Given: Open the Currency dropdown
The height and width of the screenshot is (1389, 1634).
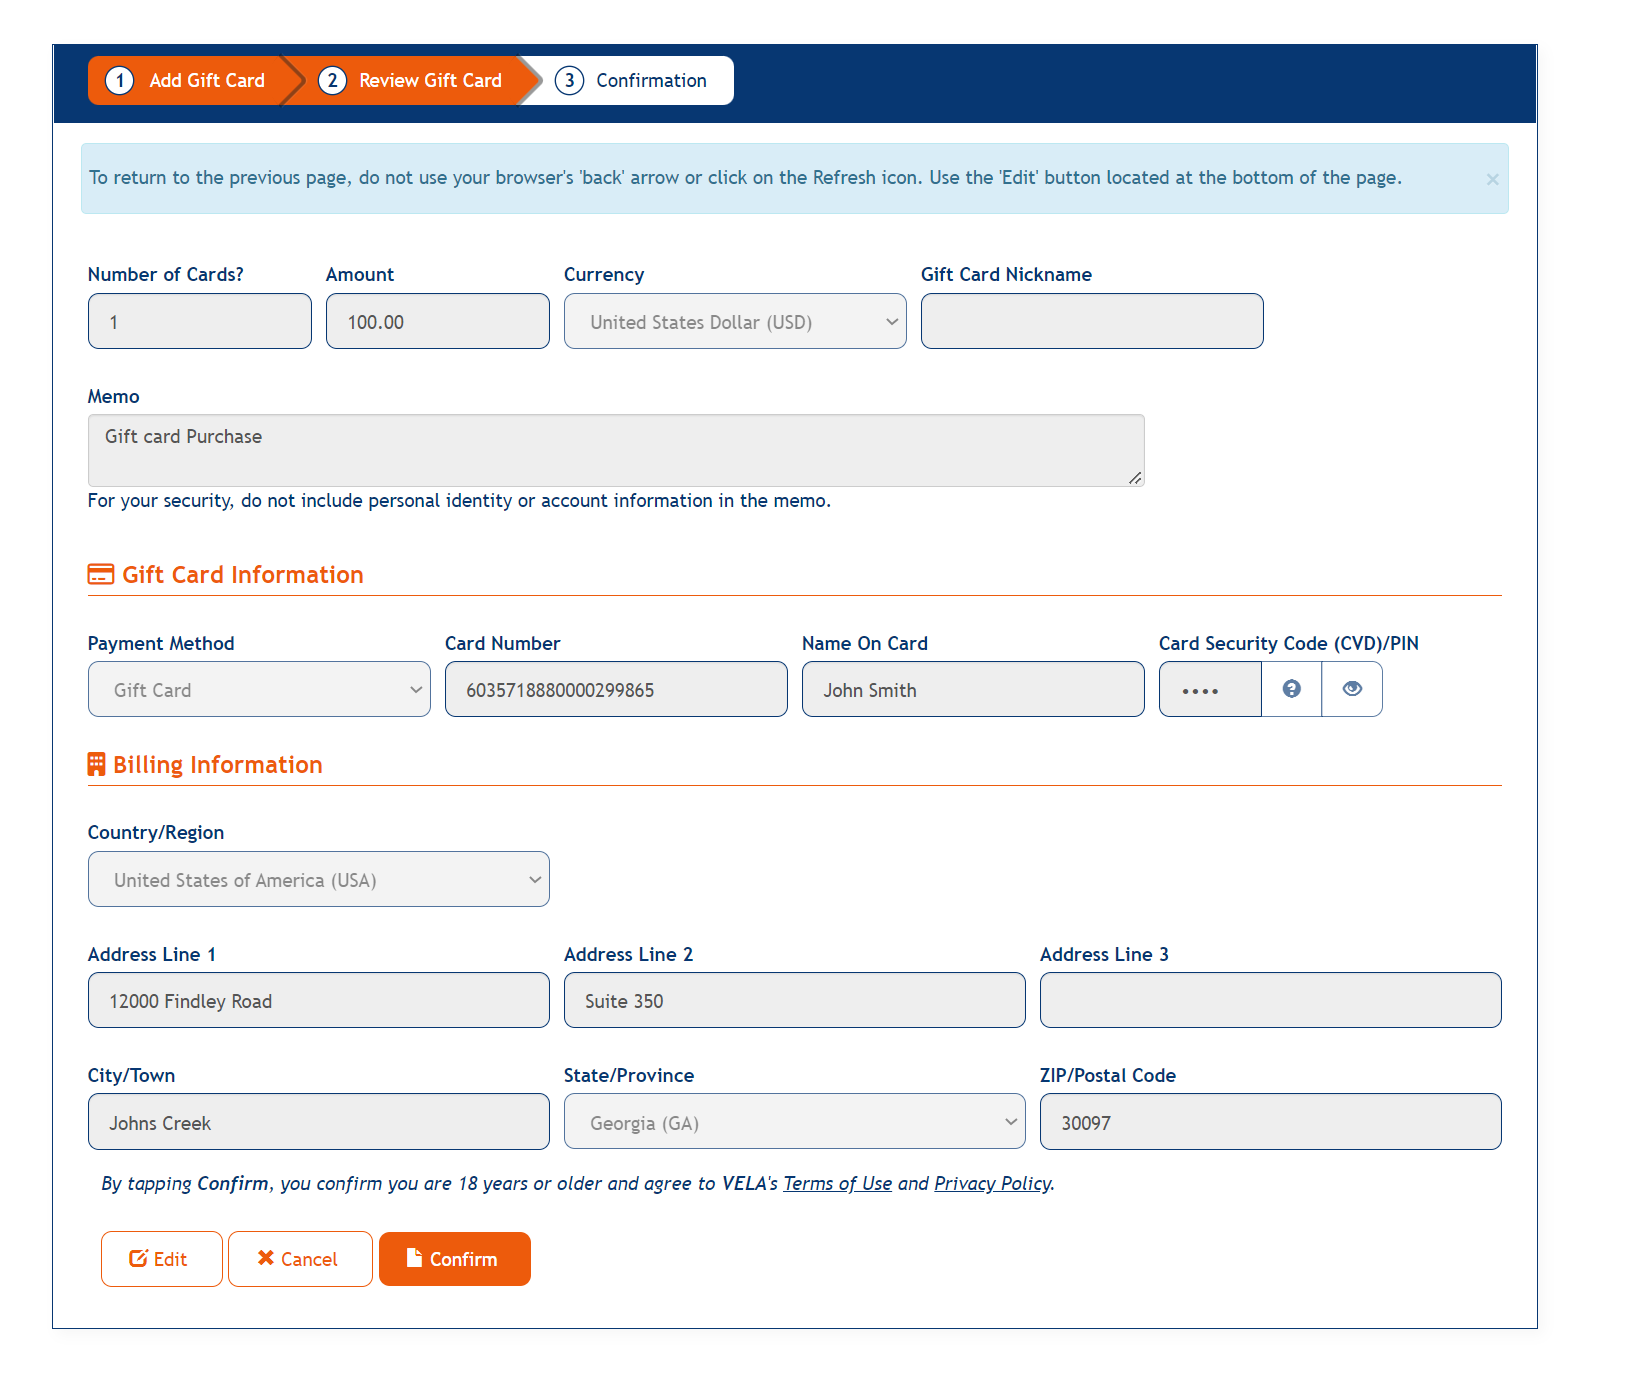Looking at the screenshot, I should (734, 322).
